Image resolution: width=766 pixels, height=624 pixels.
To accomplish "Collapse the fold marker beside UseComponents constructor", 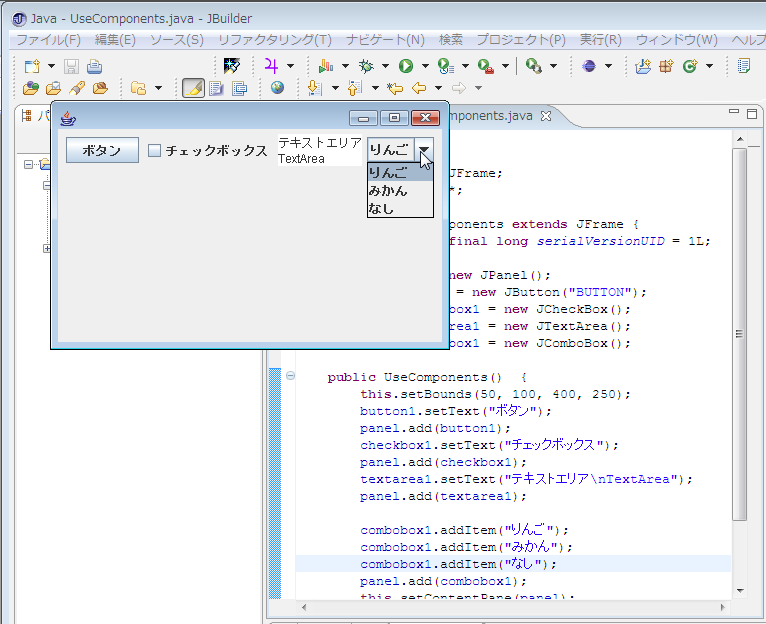I will 290,376.
